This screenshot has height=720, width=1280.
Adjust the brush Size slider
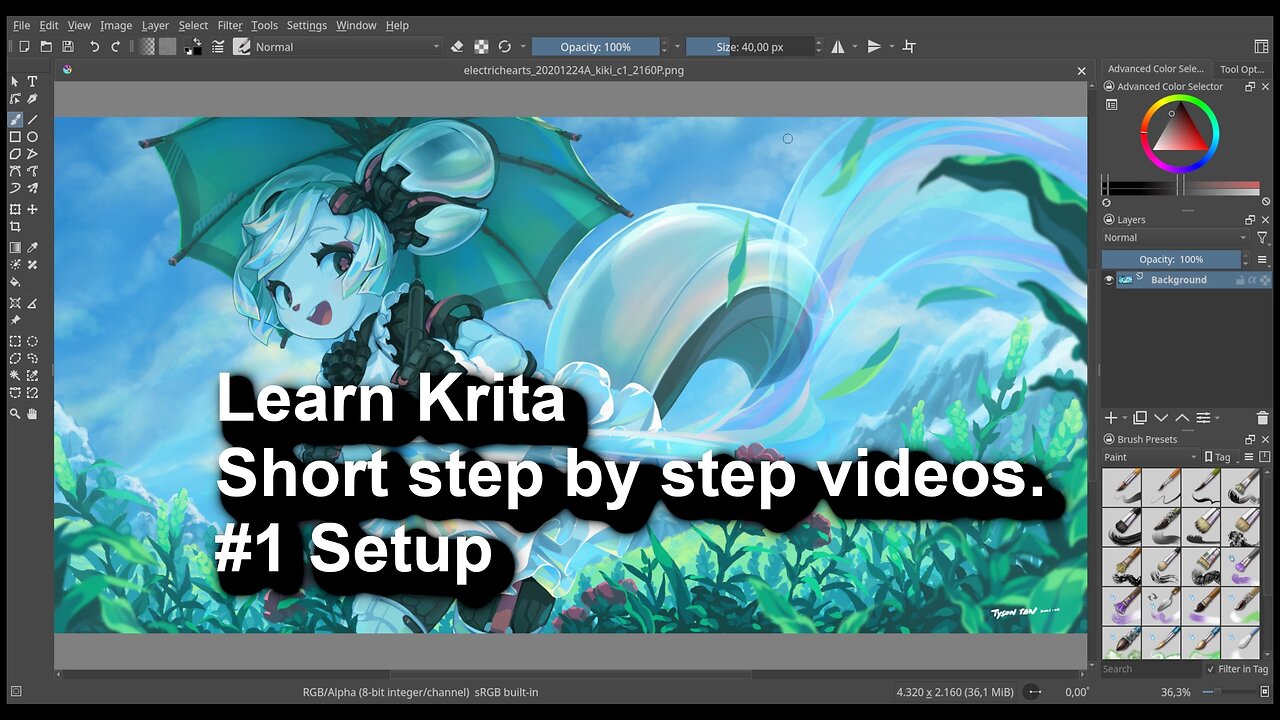[752, 46]
